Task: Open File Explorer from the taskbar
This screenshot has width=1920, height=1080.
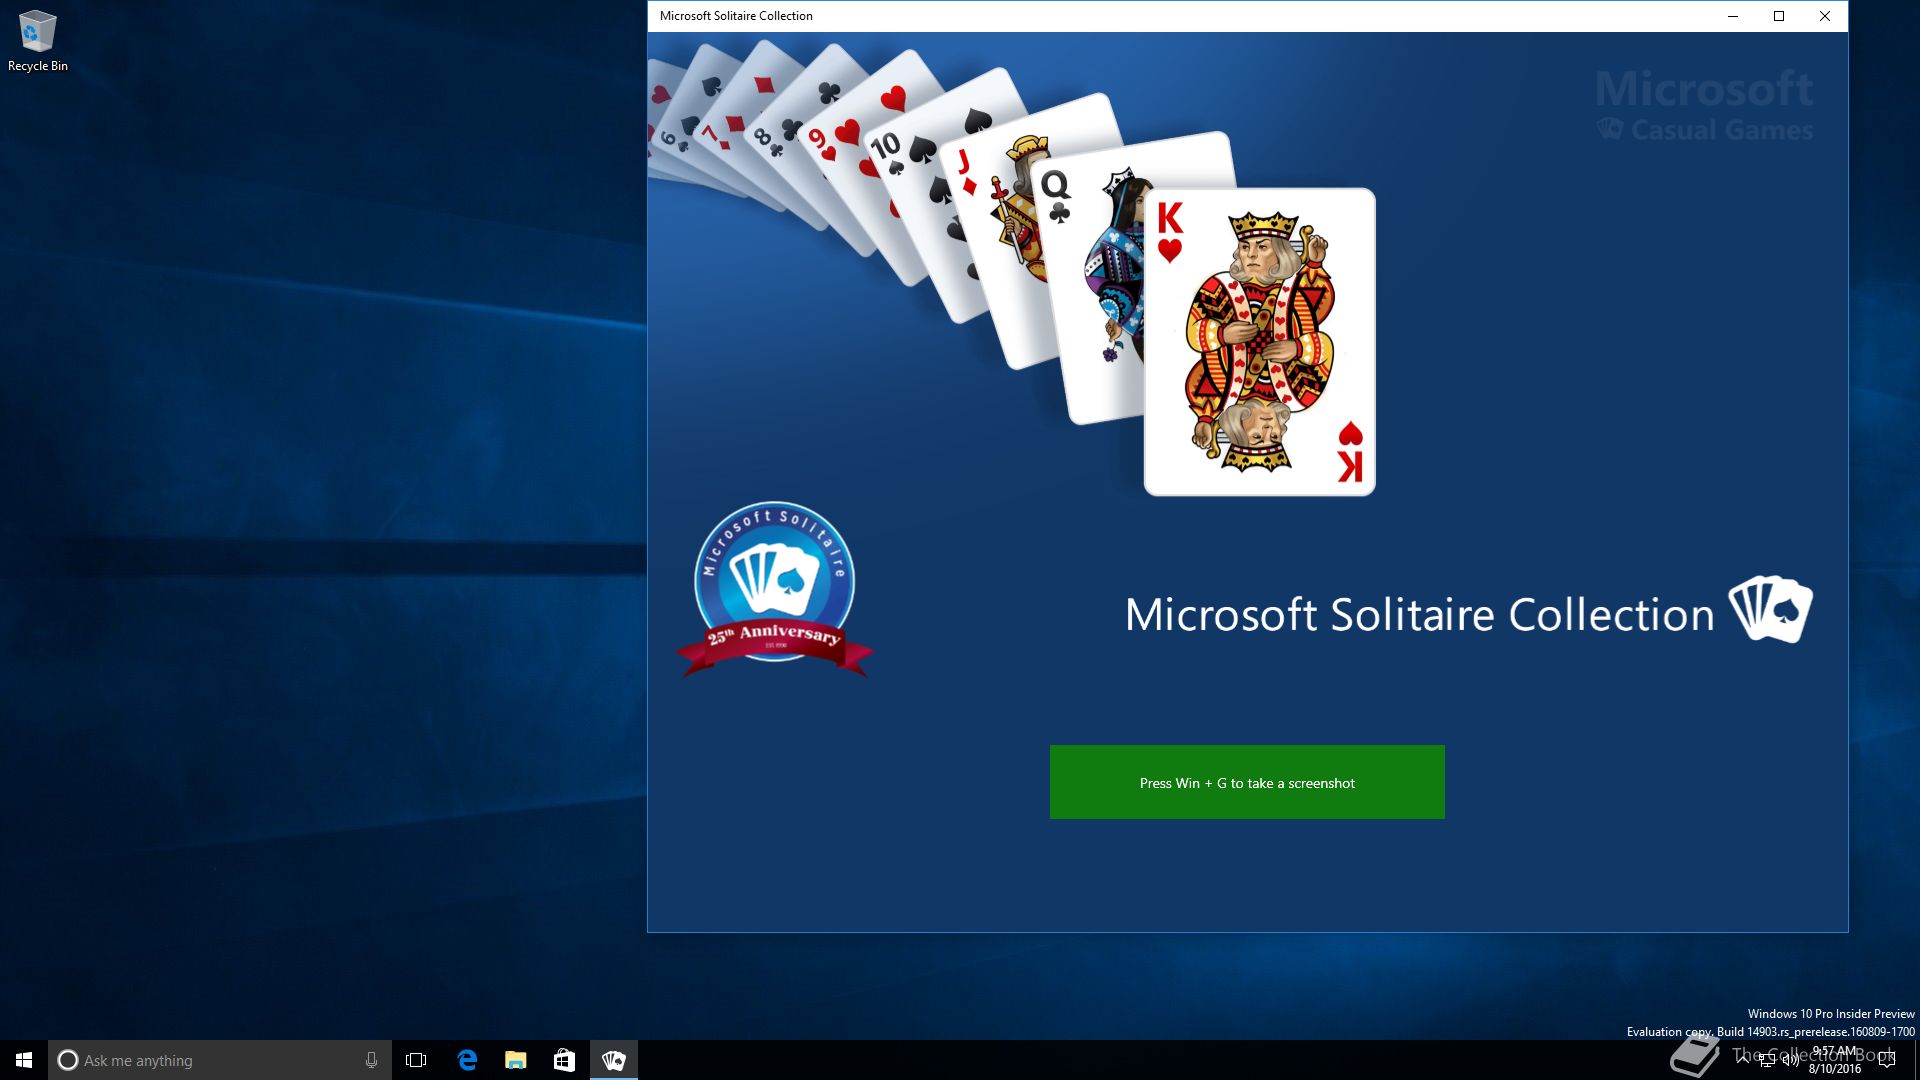Action: pyautogui.click(x=516, y=1060)
